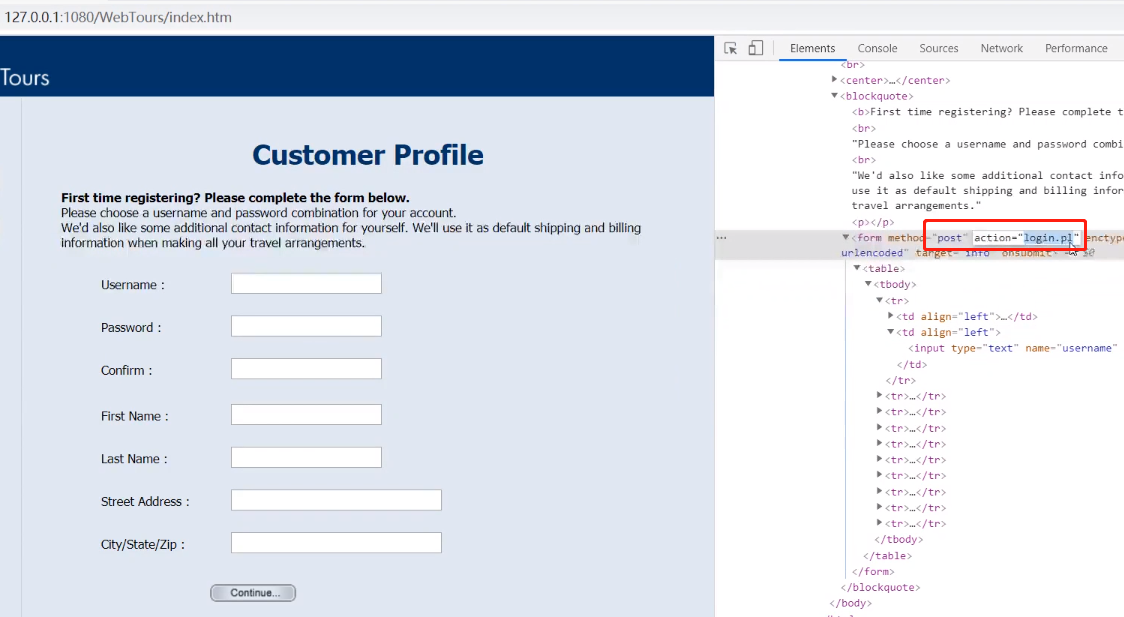
Task: Click the Confirm input field
Action: point(306,369)
